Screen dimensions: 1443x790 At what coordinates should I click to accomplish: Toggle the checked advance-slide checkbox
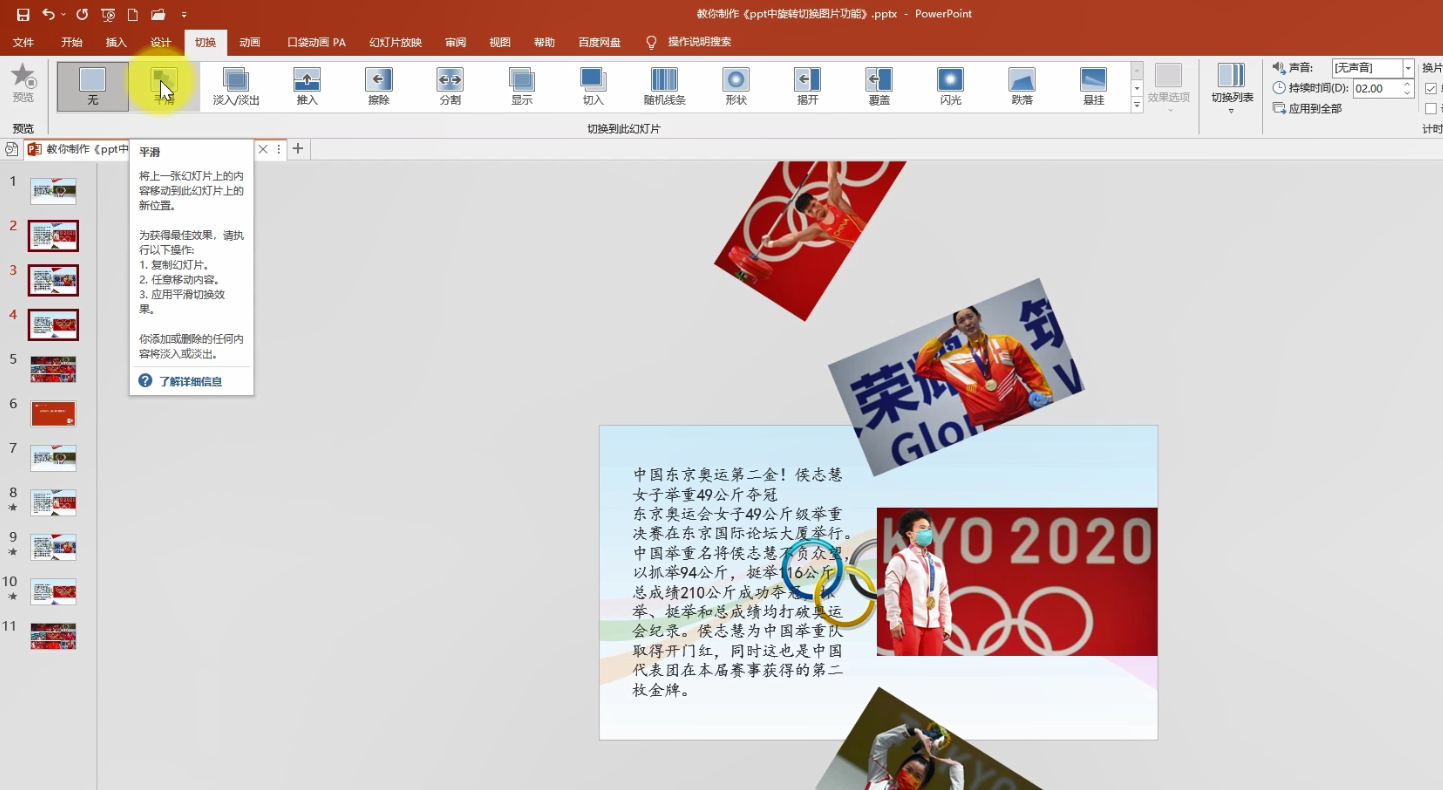pos(1431,89)
